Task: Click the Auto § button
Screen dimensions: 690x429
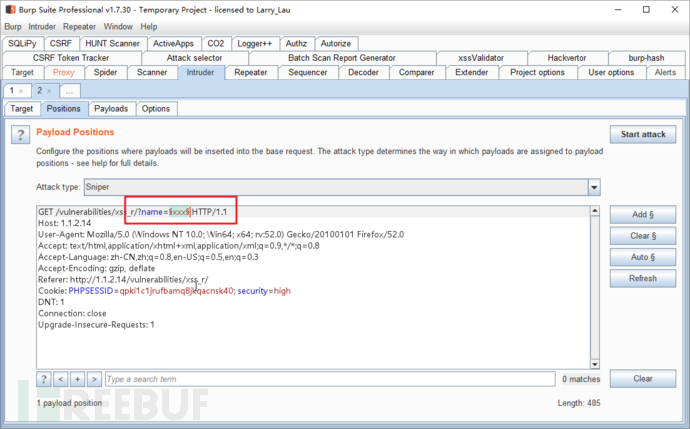Action: (643, 257)
